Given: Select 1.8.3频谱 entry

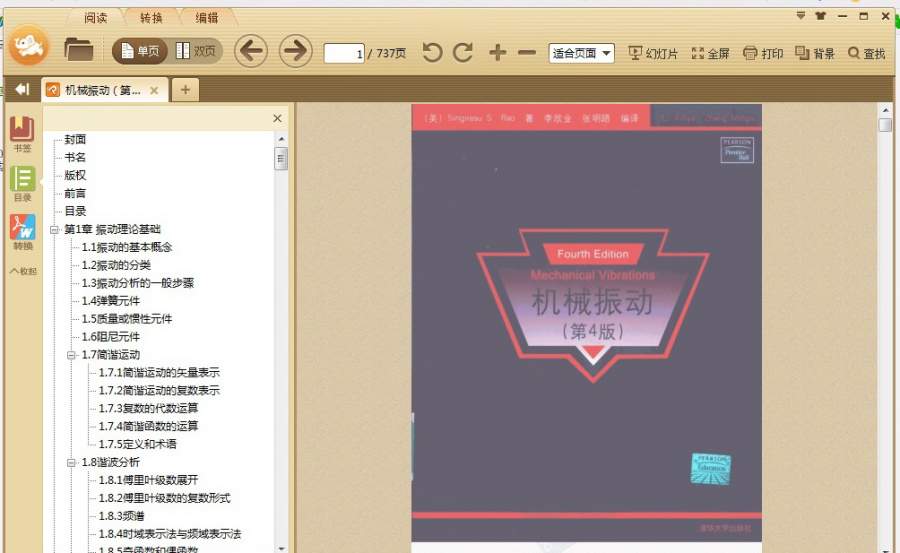Looking at the screenshot, I should 122,516.
